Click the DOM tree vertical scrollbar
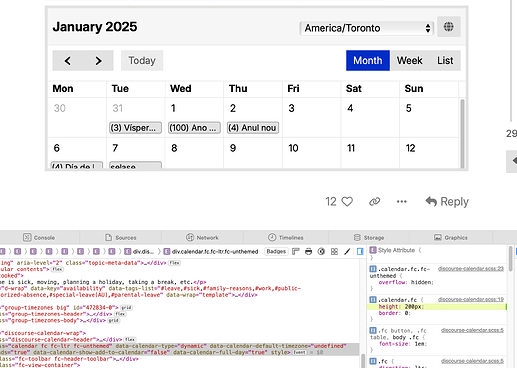Viewport: 517px width, 368px height. click(x=362, y=361)
